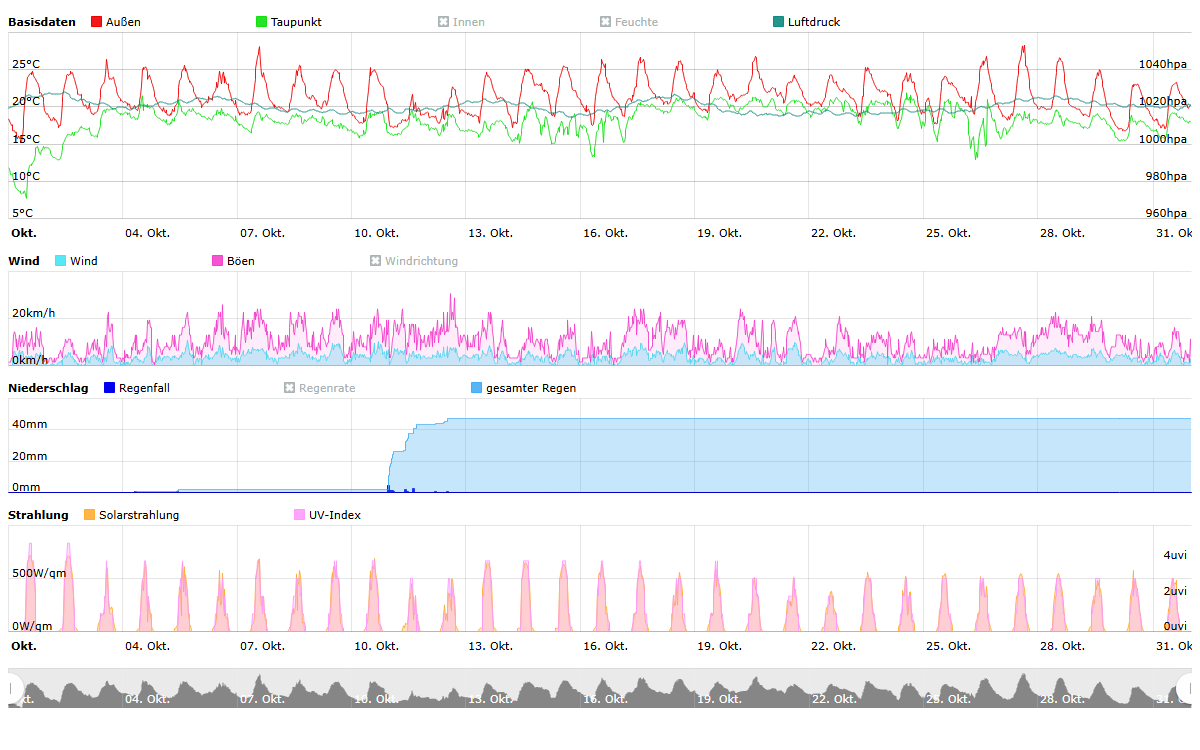Click the Niederschlag section heading

click(x=48, y=388)
